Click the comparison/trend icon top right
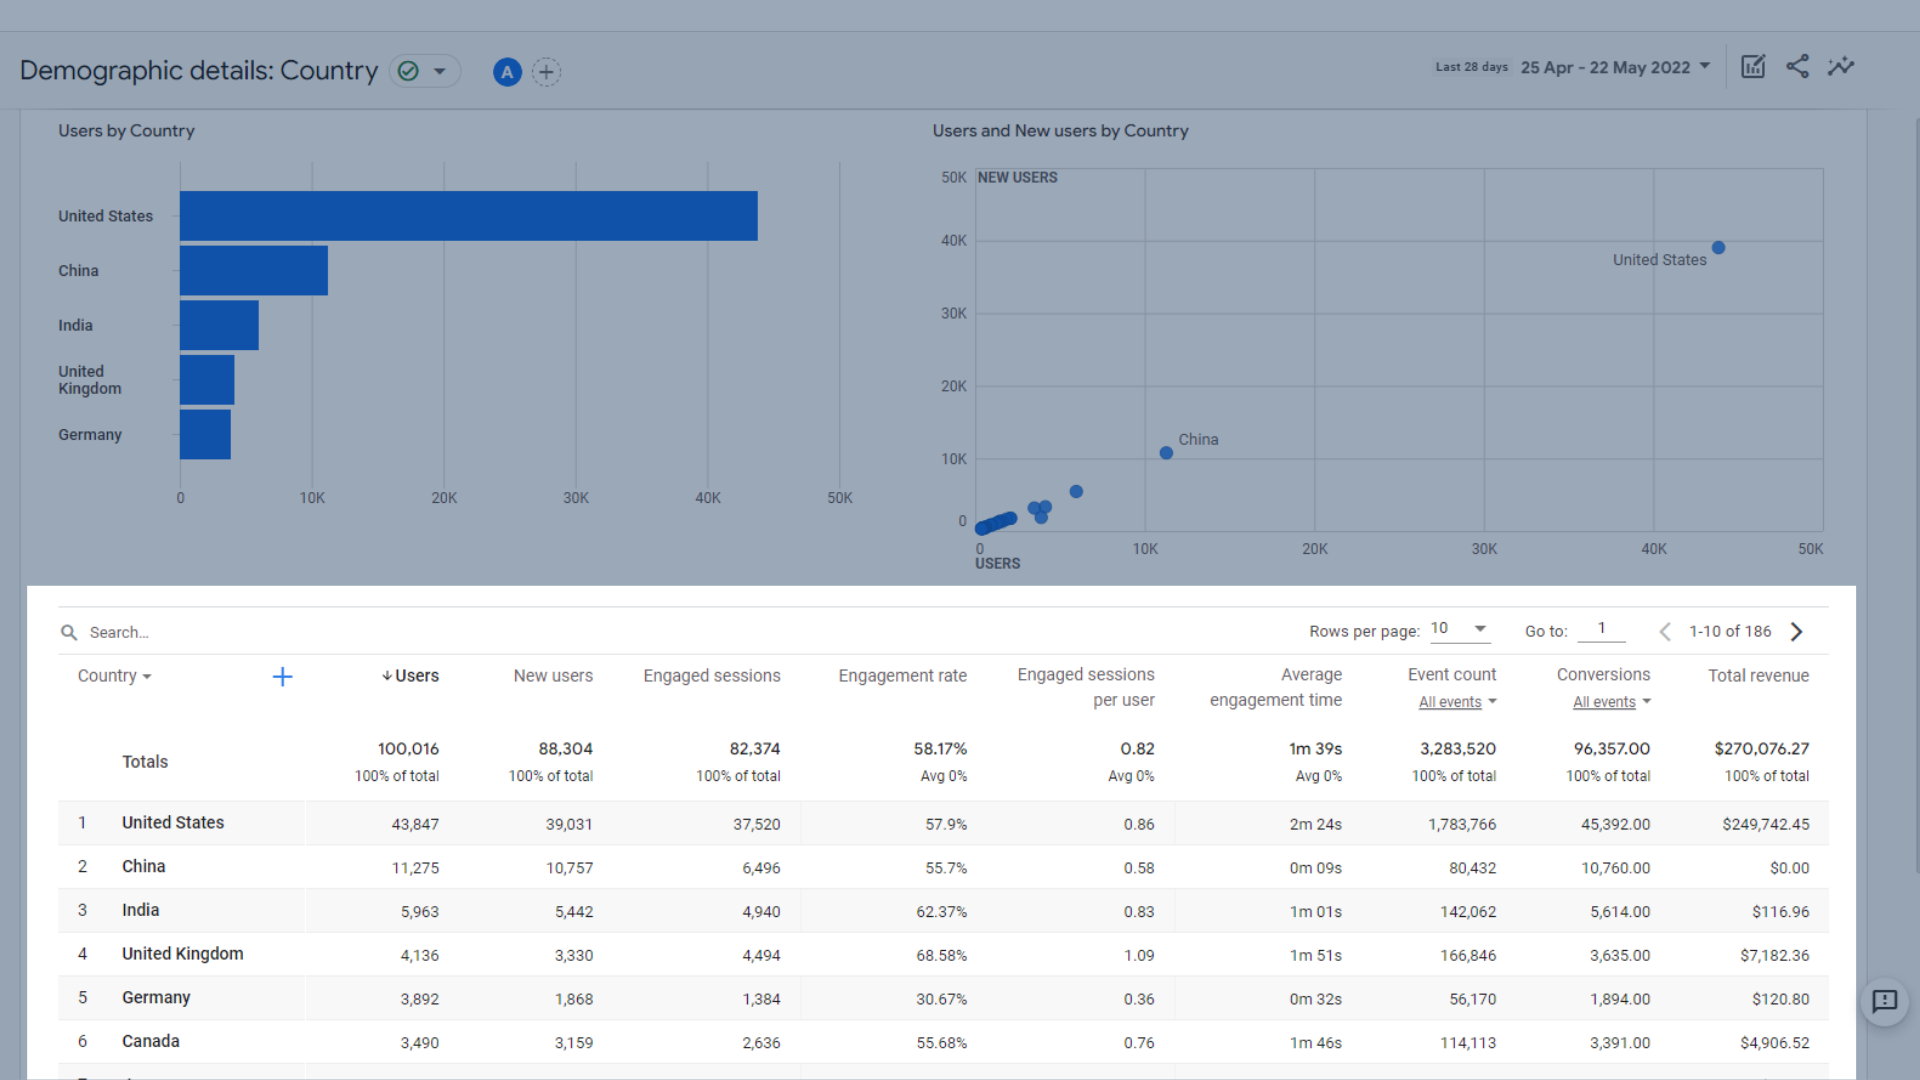Screen dimensions: 1920x1080 [x=1841, y=66]
